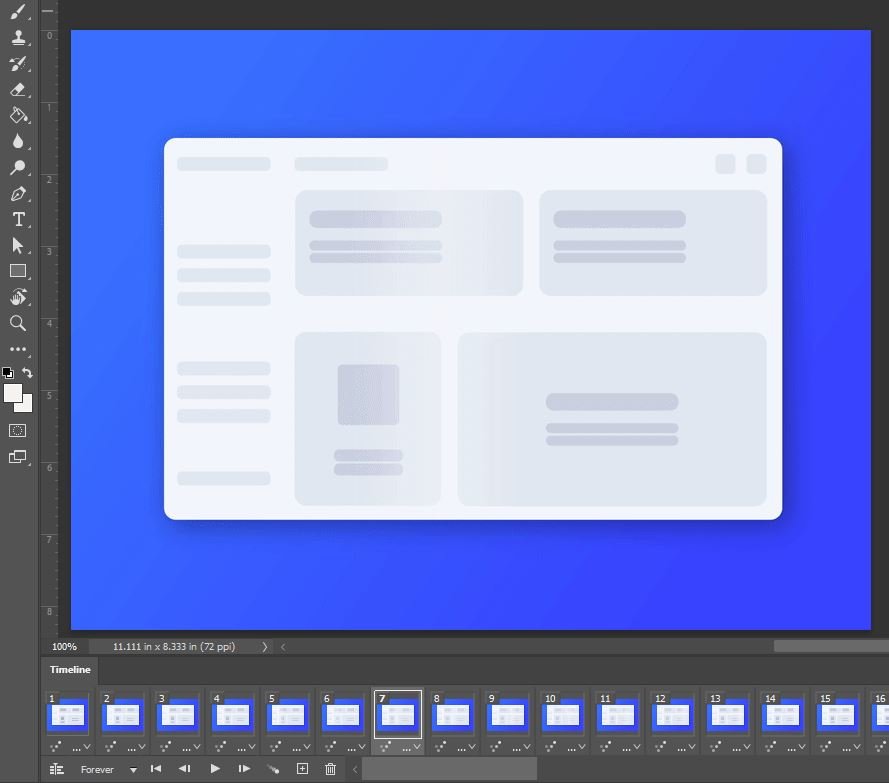Select the Horizontal Type tool
The width and height of the screenshot is (889, 783).
coord(18,219)
